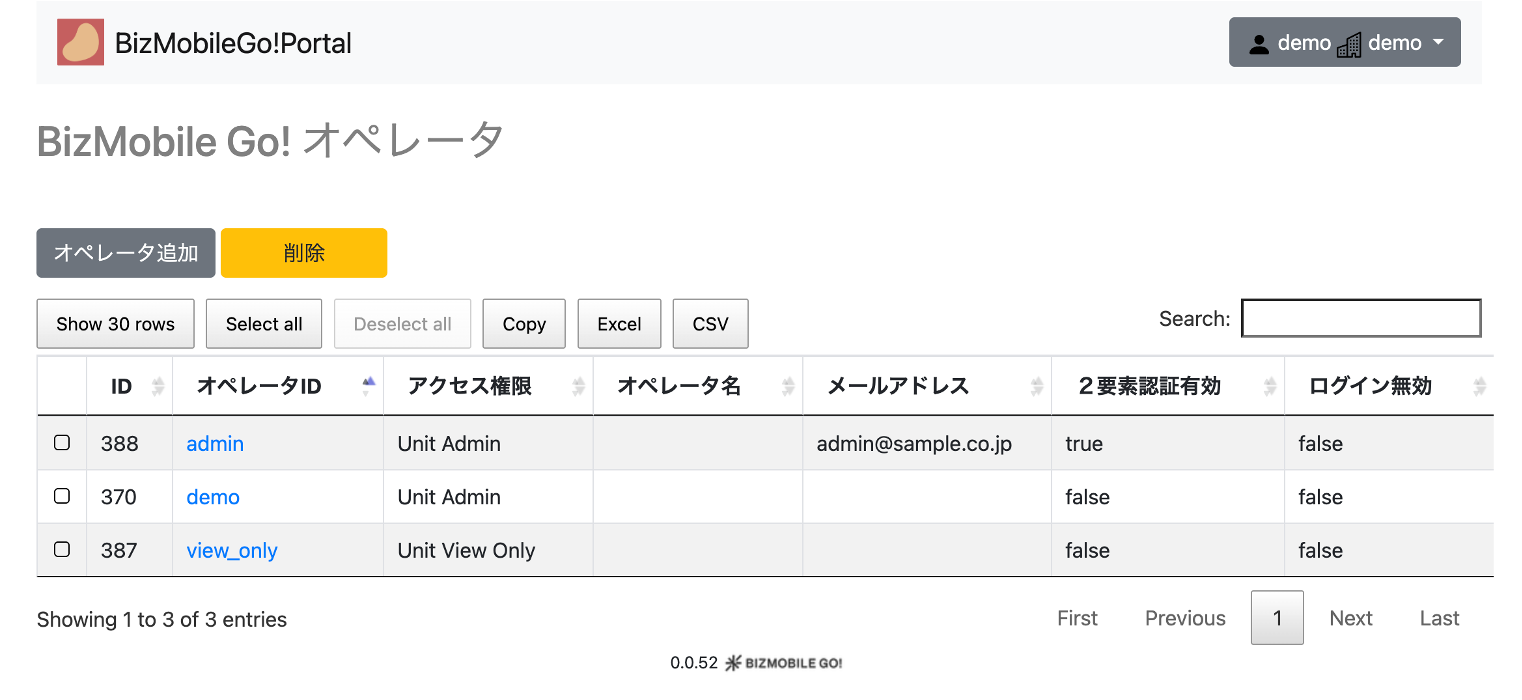Click sort icon on ログイン無効 column

[x=1479, y=387]
